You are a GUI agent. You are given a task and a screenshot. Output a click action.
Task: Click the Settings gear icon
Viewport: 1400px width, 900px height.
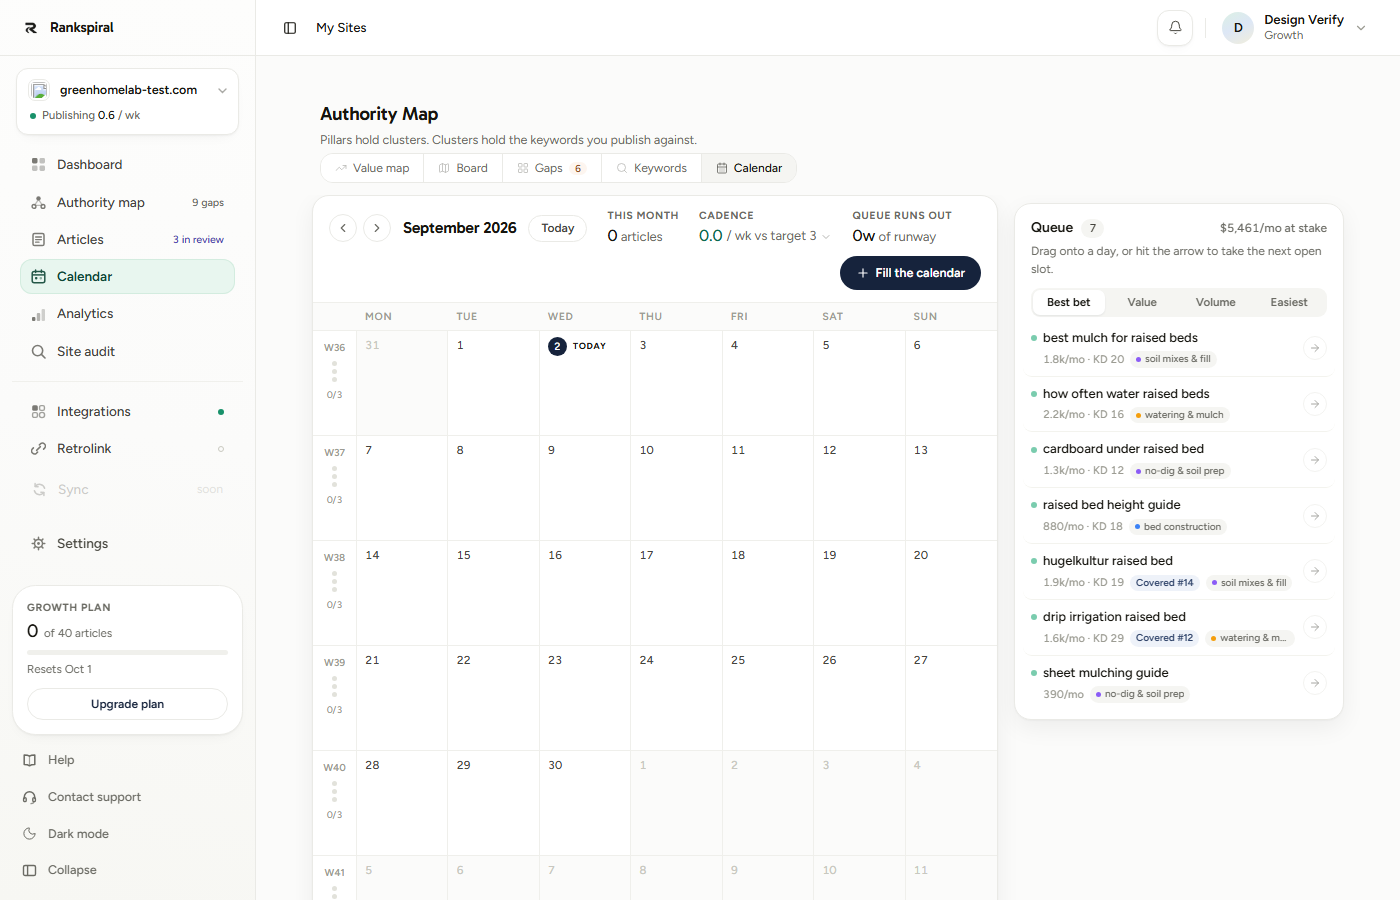38,543
